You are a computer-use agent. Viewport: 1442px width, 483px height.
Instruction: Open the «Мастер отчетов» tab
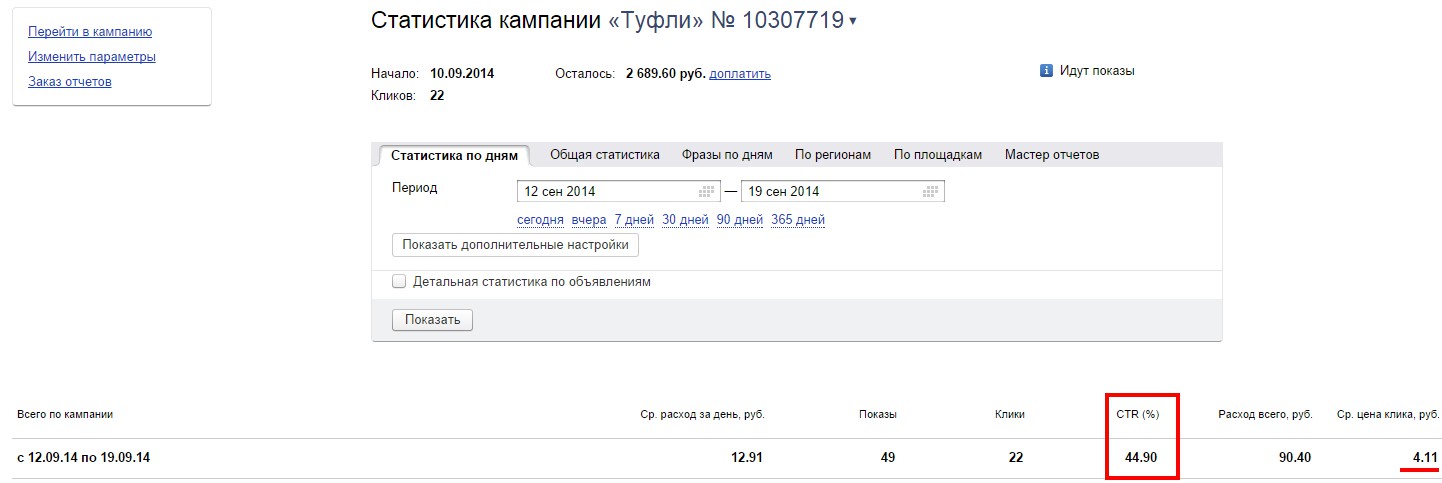1051,155
